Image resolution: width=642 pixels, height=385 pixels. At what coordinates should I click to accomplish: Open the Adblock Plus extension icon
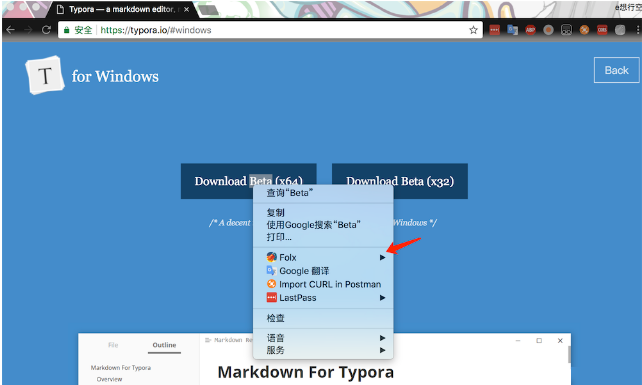pos(531,30)
